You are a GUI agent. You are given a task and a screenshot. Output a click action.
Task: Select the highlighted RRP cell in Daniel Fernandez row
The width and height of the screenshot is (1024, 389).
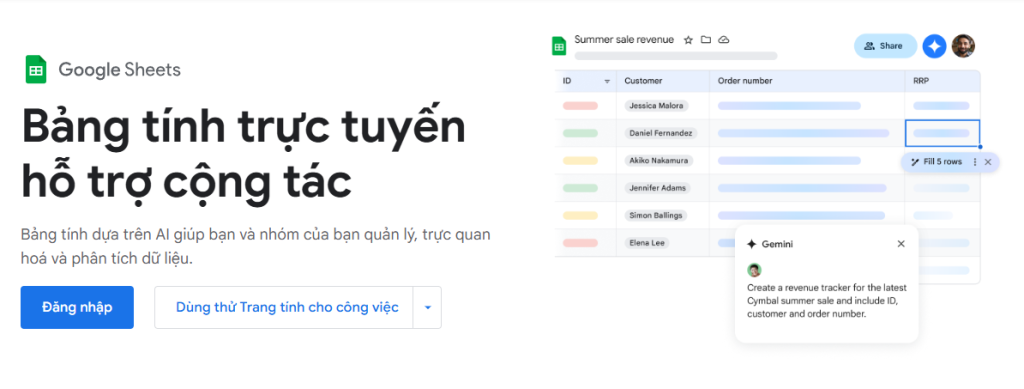942,133
